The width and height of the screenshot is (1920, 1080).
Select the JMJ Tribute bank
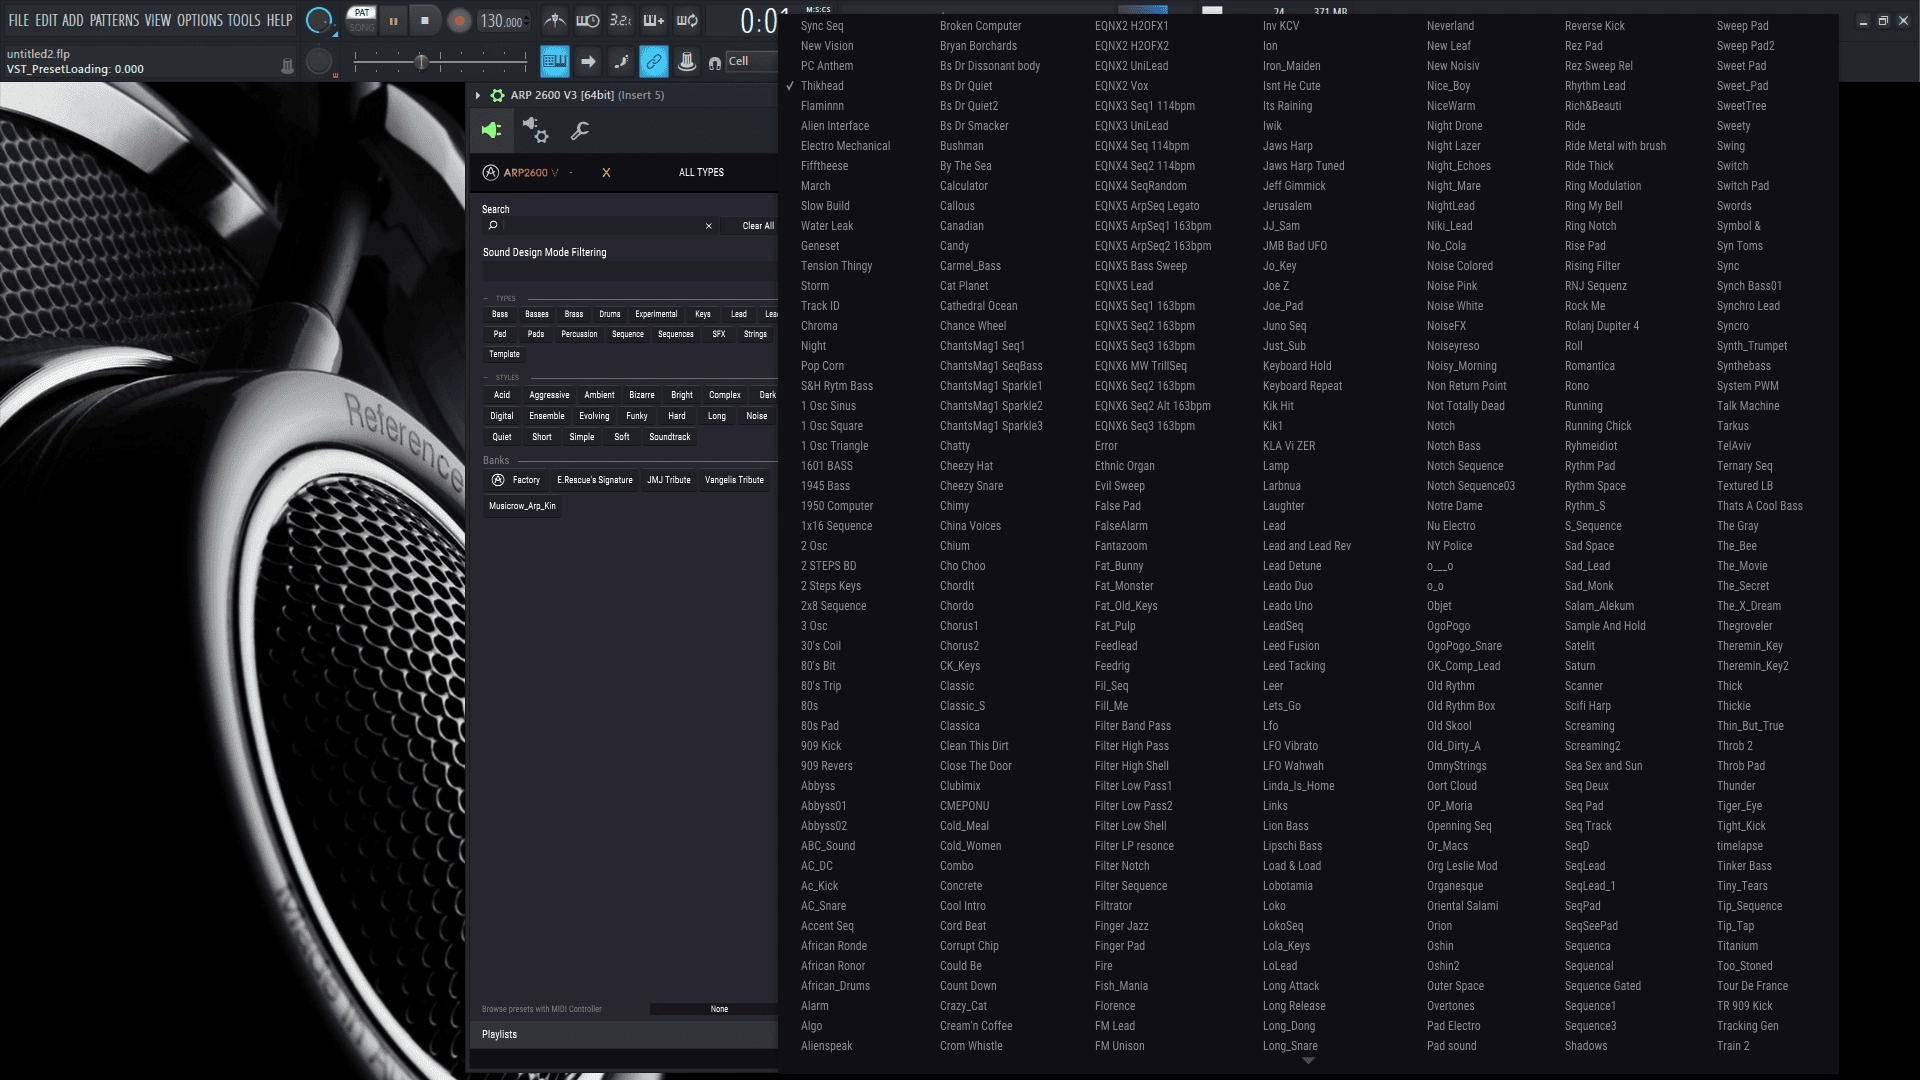click(x=669, y=480)
